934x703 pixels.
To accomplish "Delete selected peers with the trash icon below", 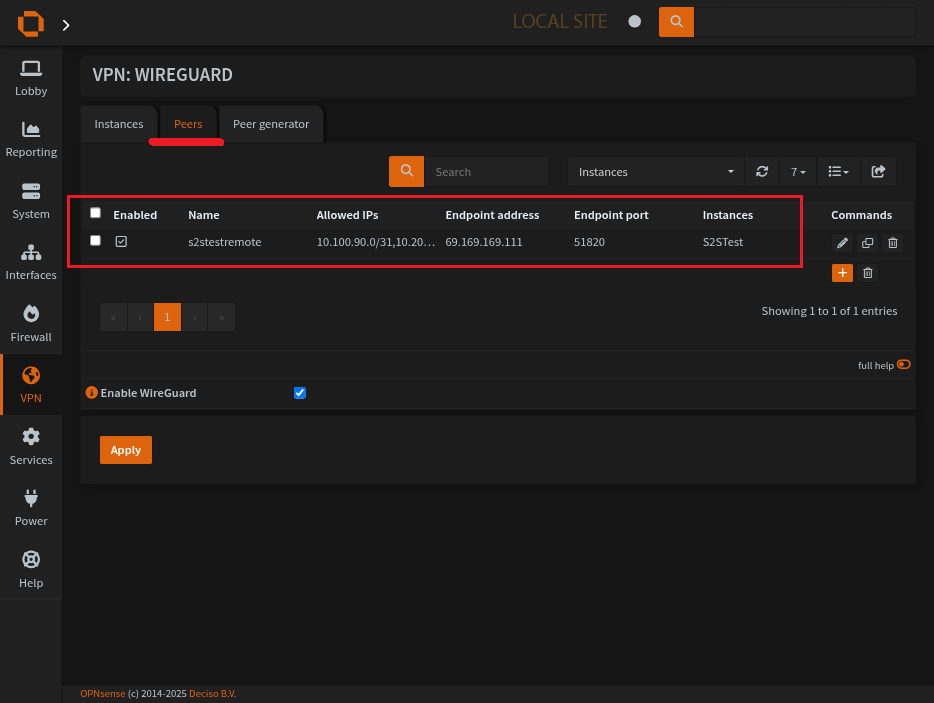I will [868, 273].
